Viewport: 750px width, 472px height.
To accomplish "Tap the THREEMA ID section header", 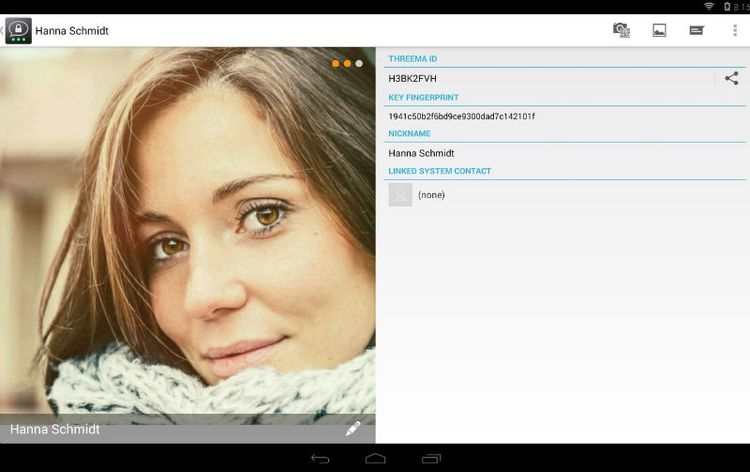I will [413, 59].
